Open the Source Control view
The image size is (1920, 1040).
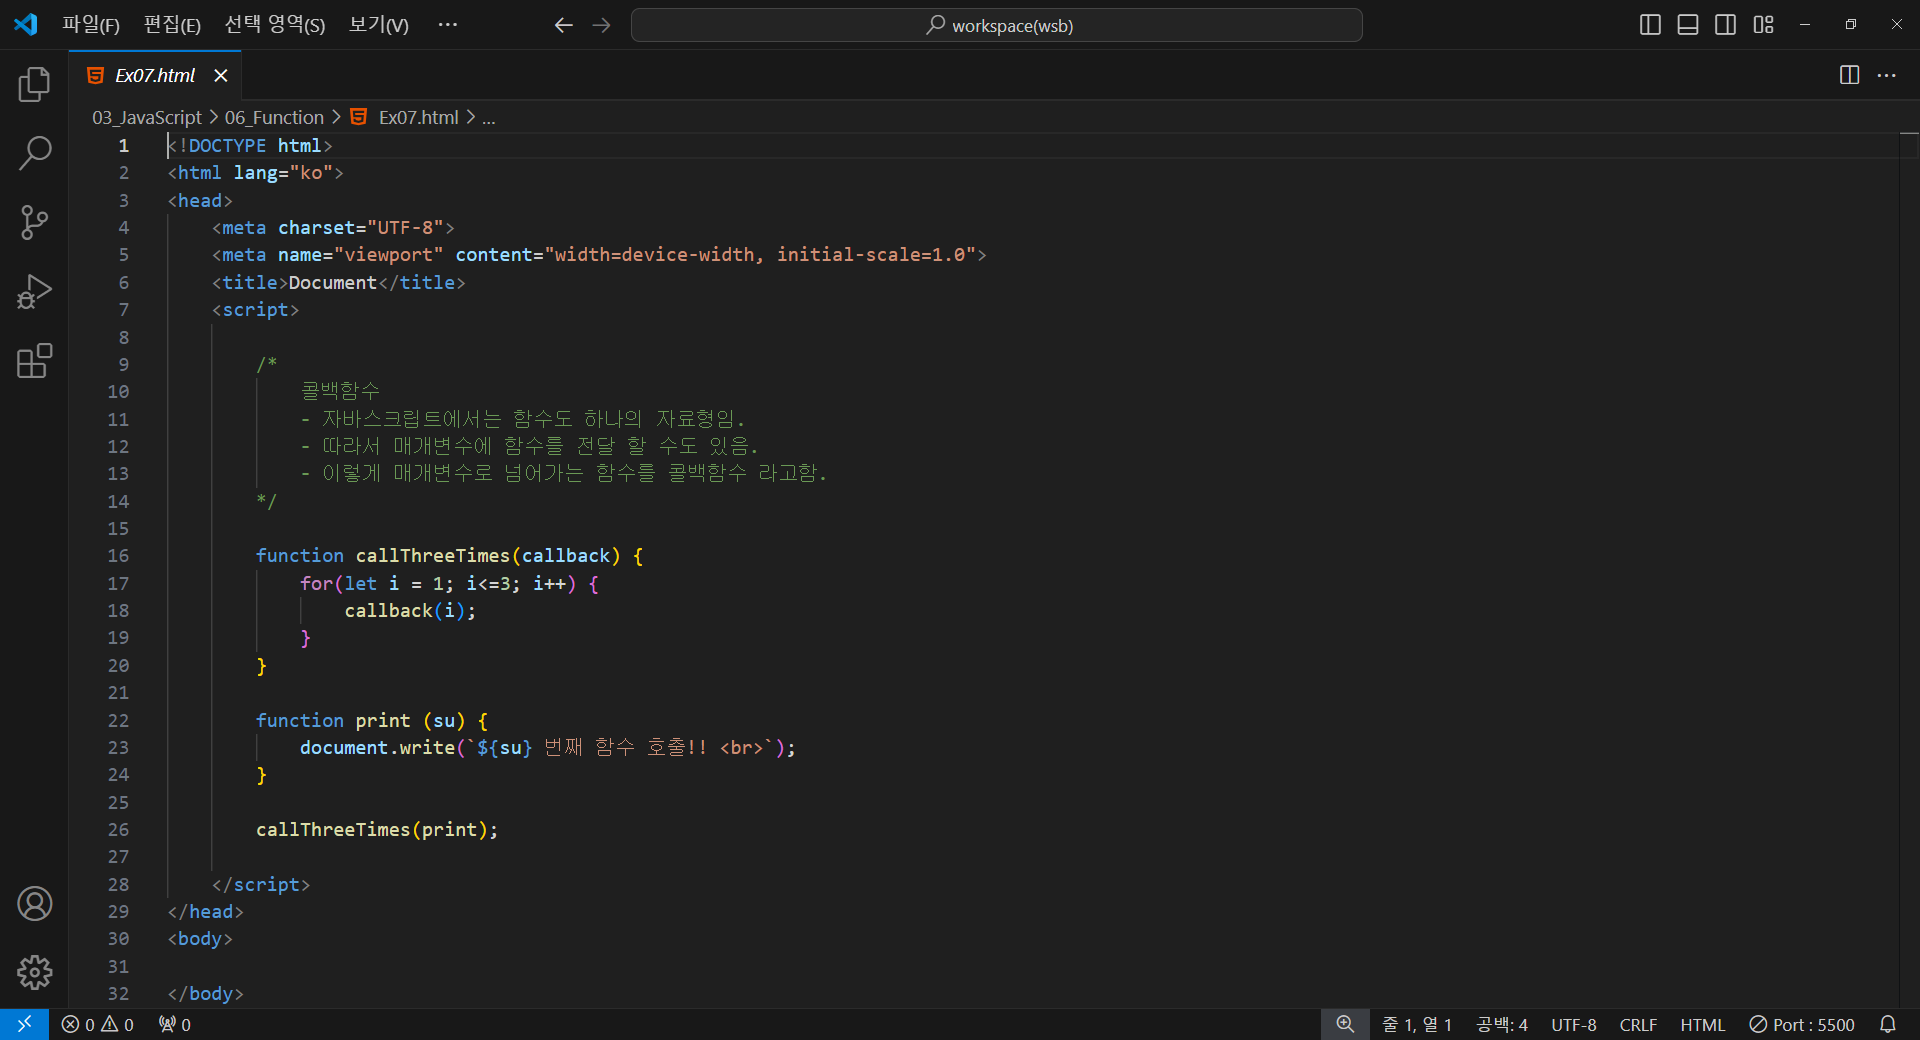(x=34, y=222)
